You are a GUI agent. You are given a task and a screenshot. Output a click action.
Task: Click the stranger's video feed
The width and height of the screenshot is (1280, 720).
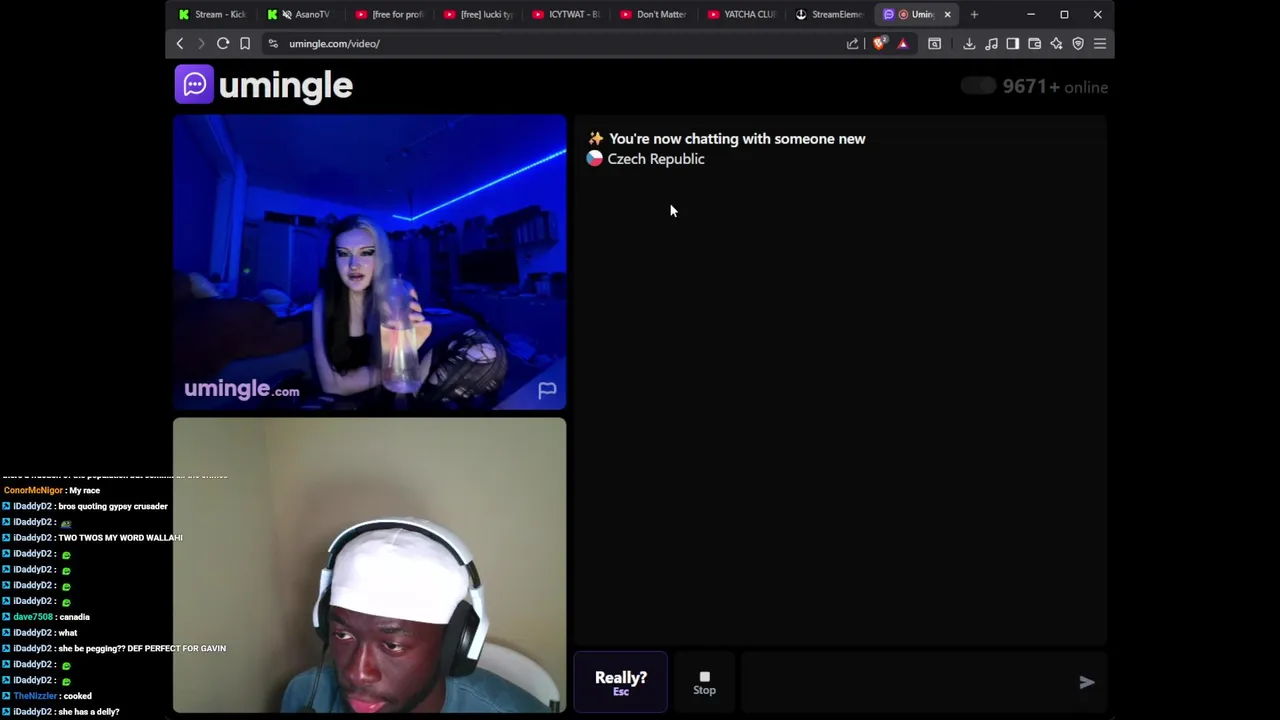[369, 262]
